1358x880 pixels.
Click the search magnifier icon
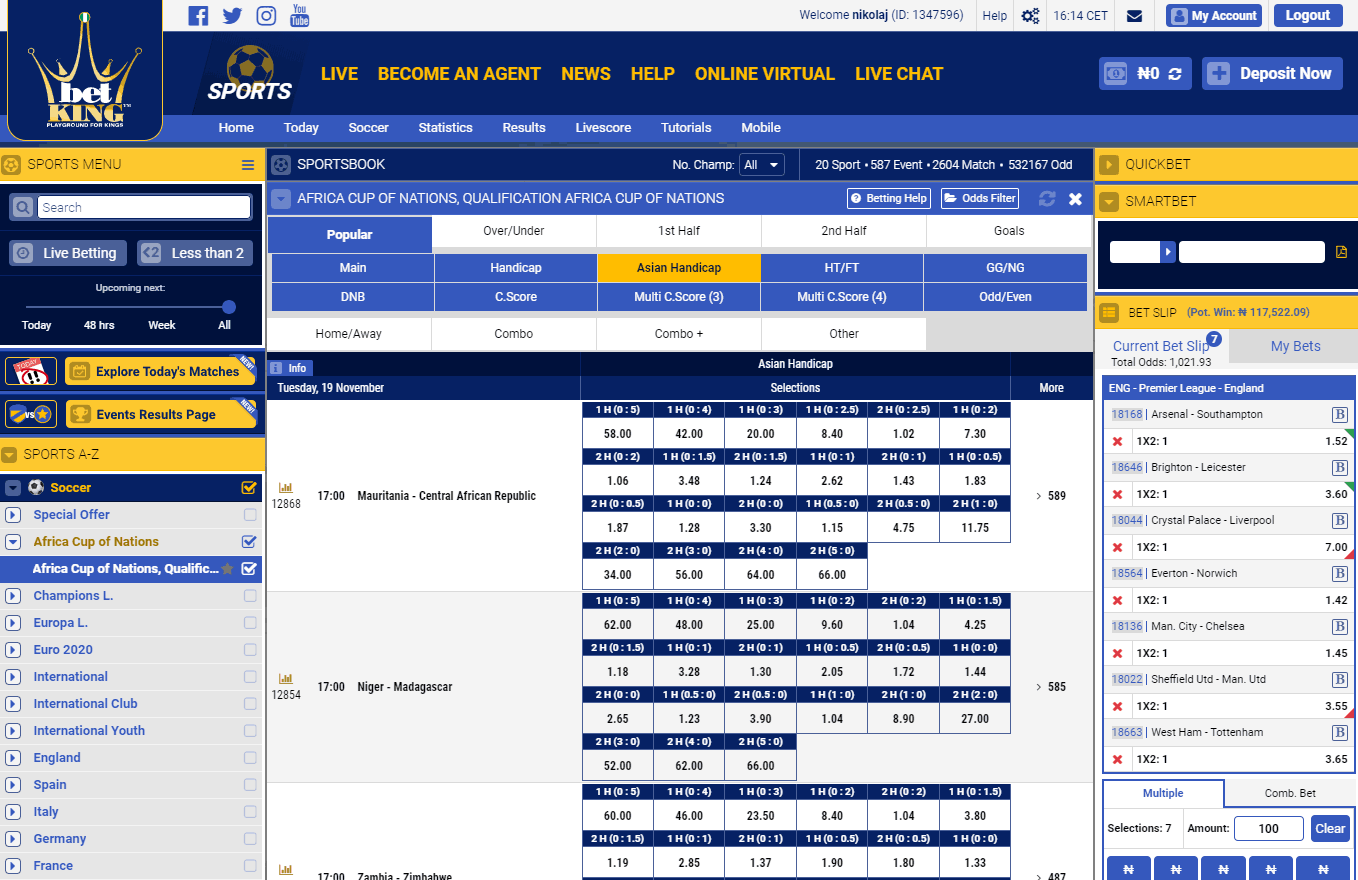point(22,207)
